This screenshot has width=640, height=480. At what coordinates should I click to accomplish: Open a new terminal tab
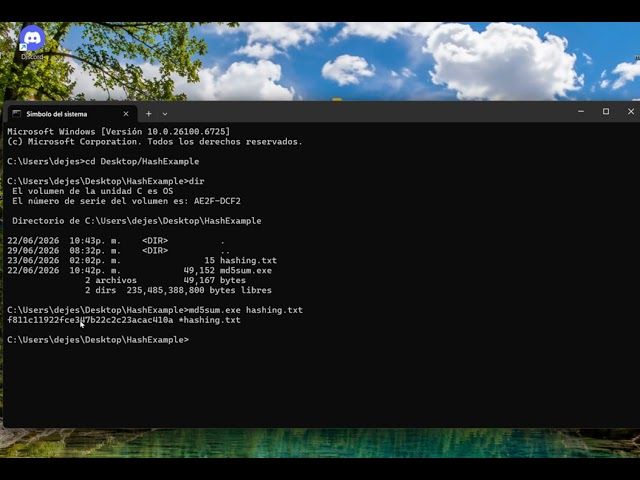pyautogui.click(x=149, y=114)
